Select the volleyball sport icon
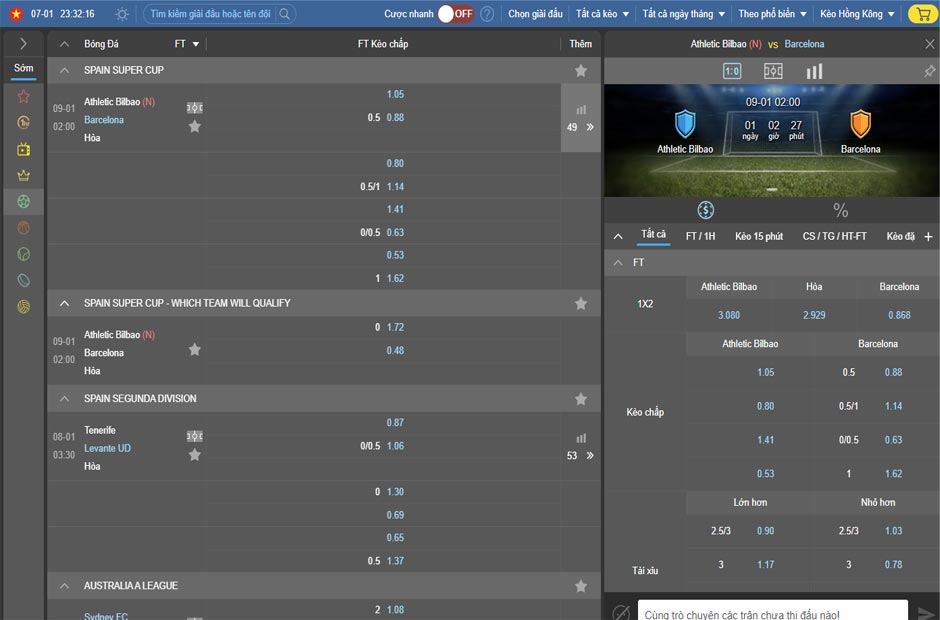The height and width of the screenshot is (620, 940). [x=23, y=307]
